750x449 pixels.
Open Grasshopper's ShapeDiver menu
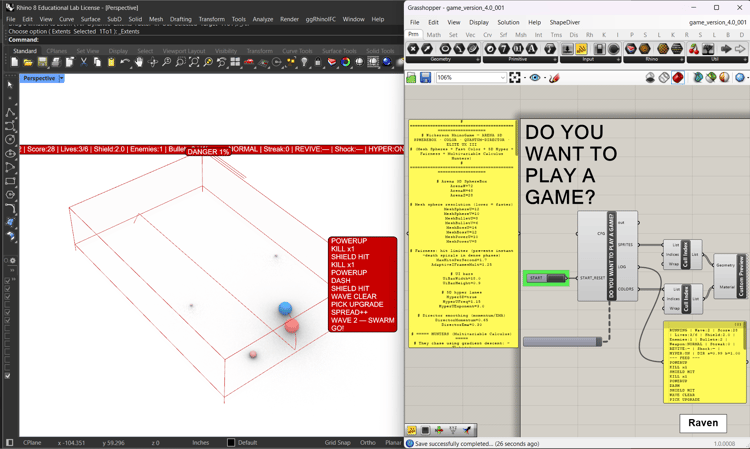tap(564, 22)
